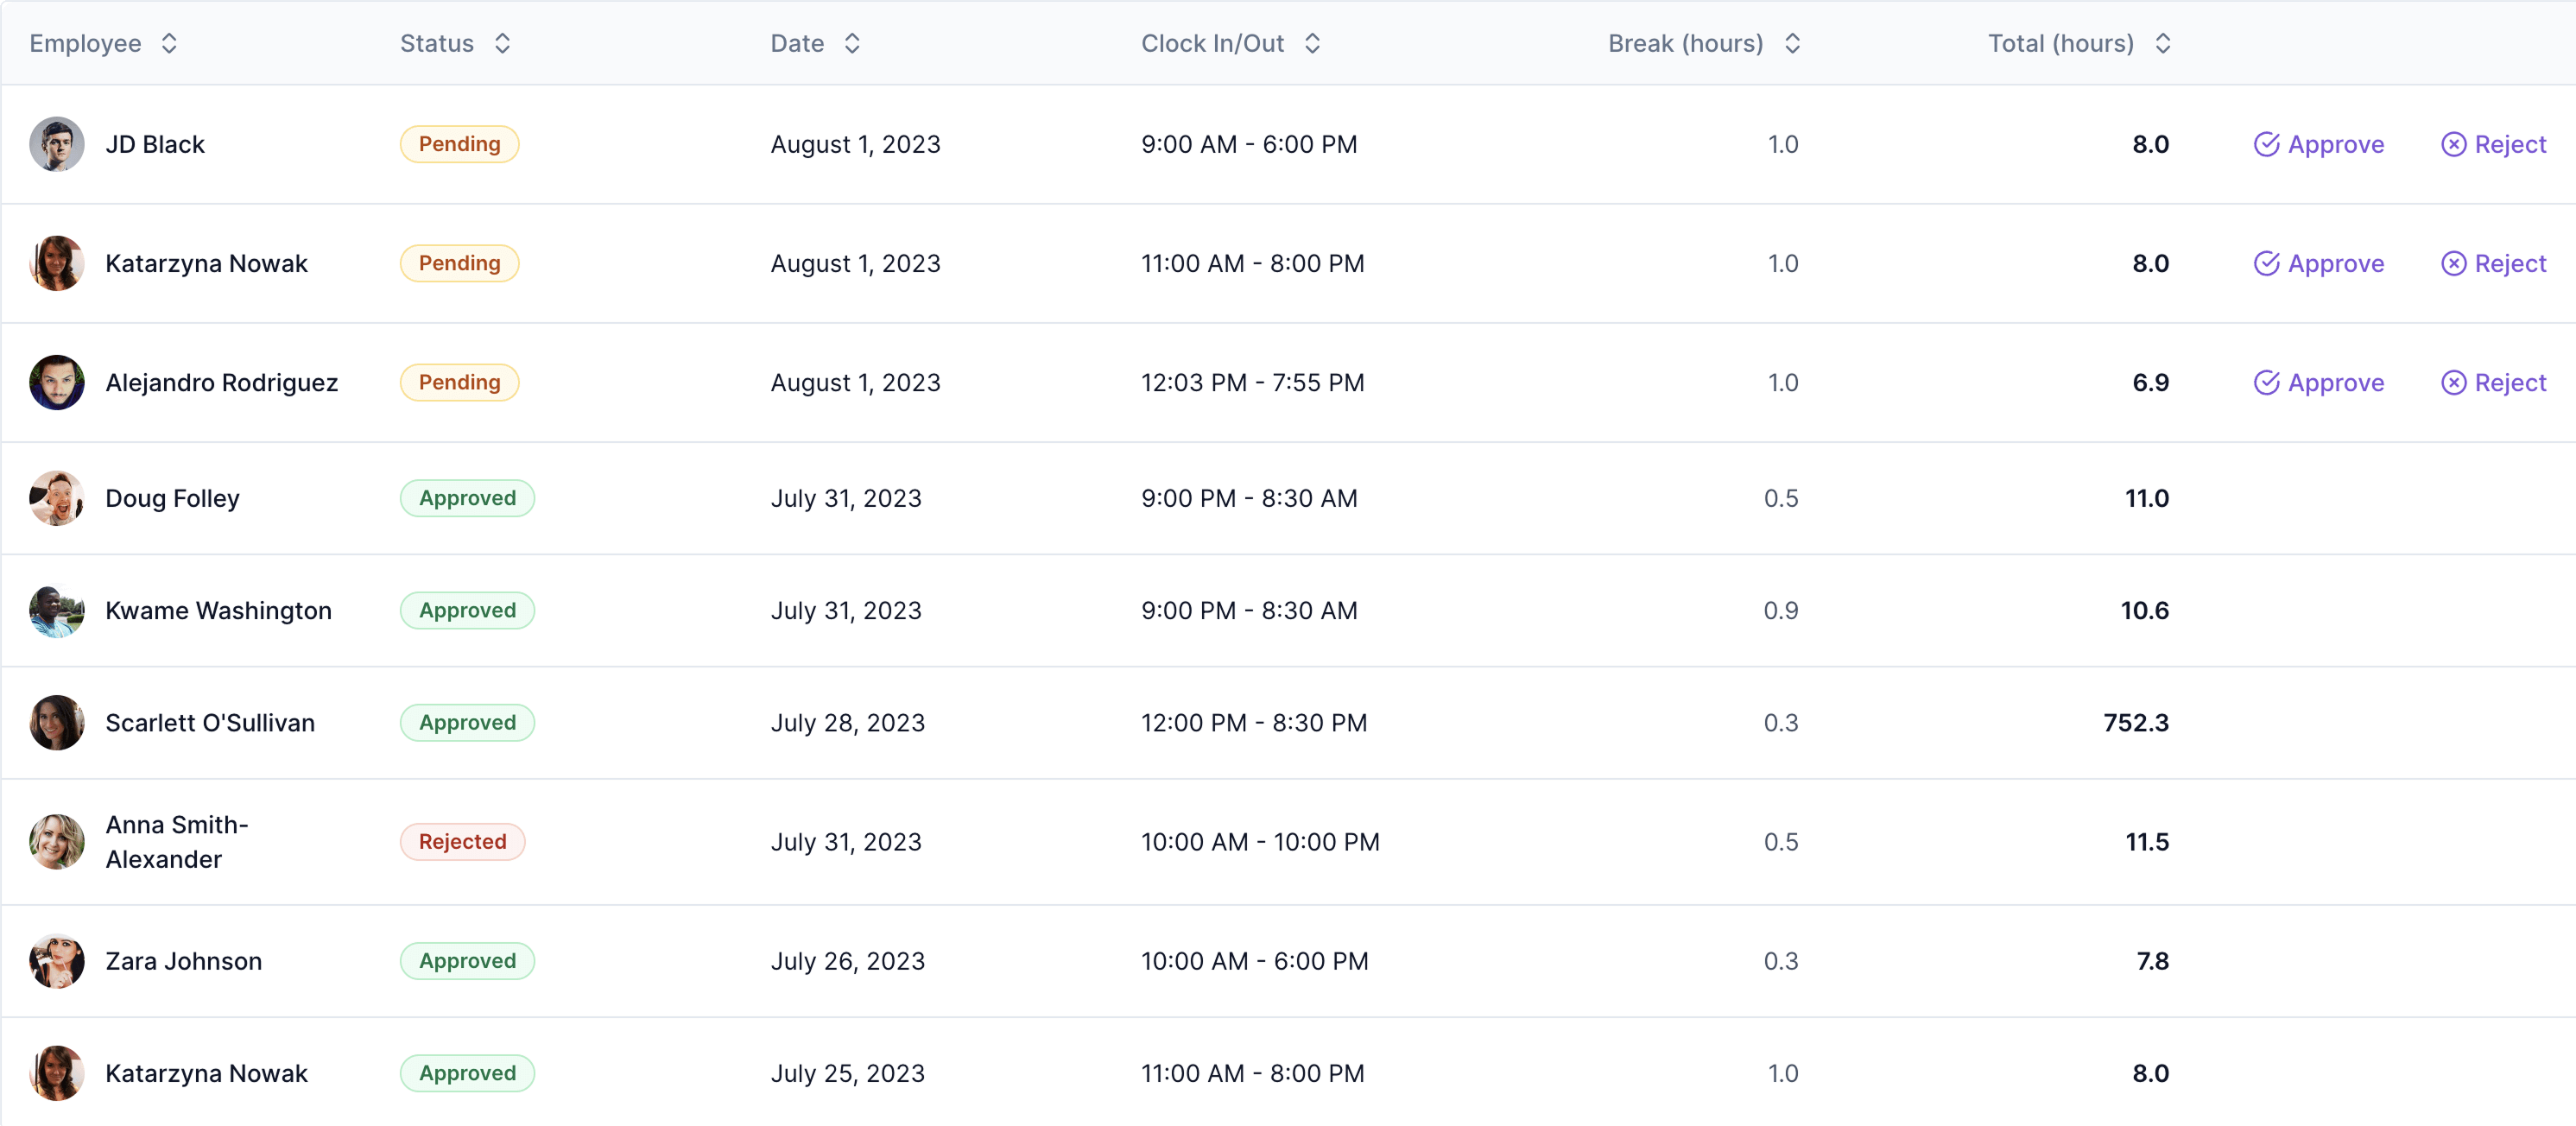The image size is (2576, 1126).
Task: Open Zara Johnson's employee name
Action: click(184, 960)
